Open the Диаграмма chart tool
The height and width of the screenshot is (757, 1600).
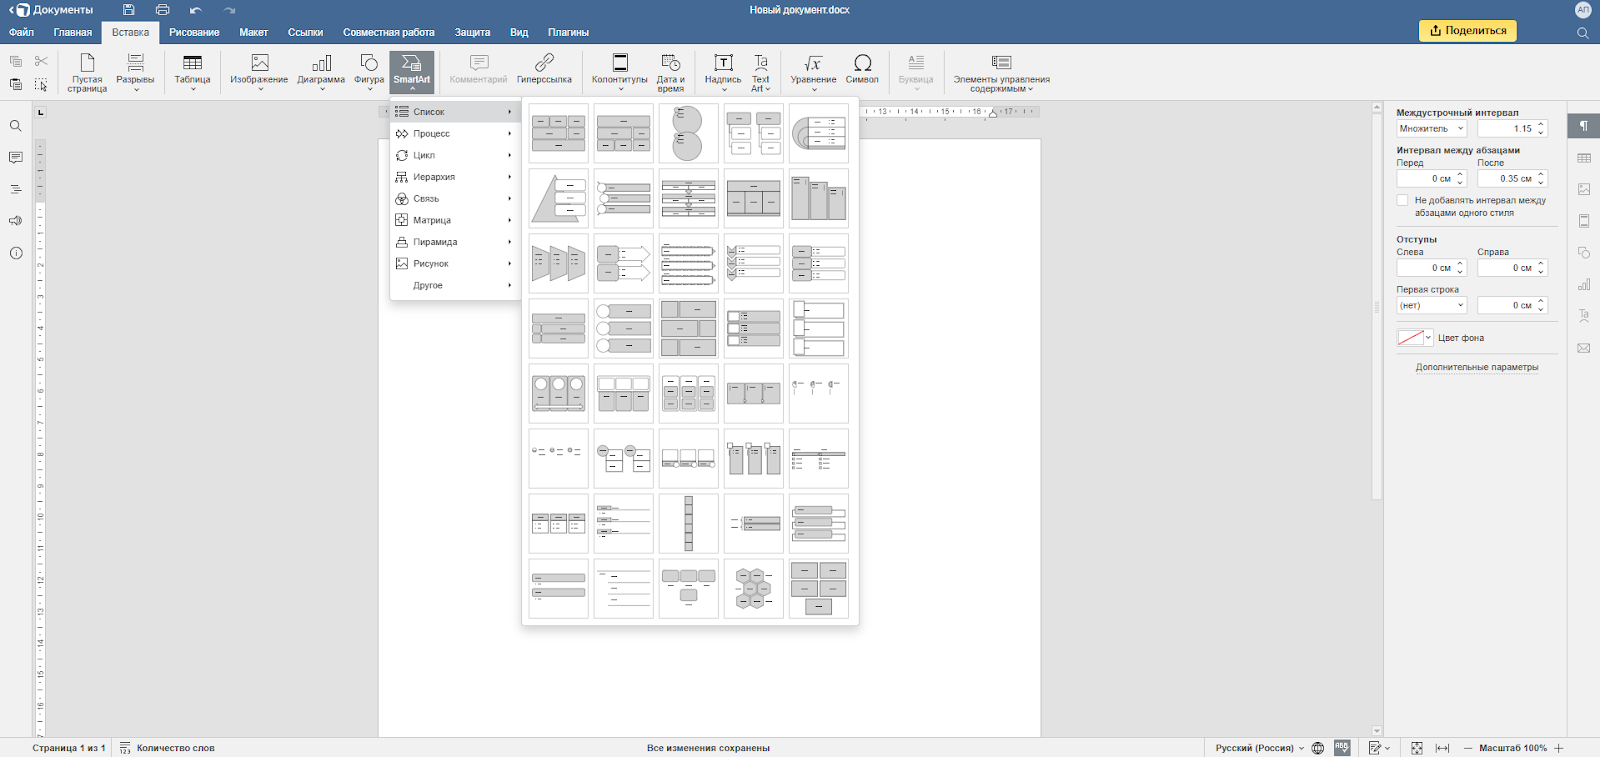point(321,73)
